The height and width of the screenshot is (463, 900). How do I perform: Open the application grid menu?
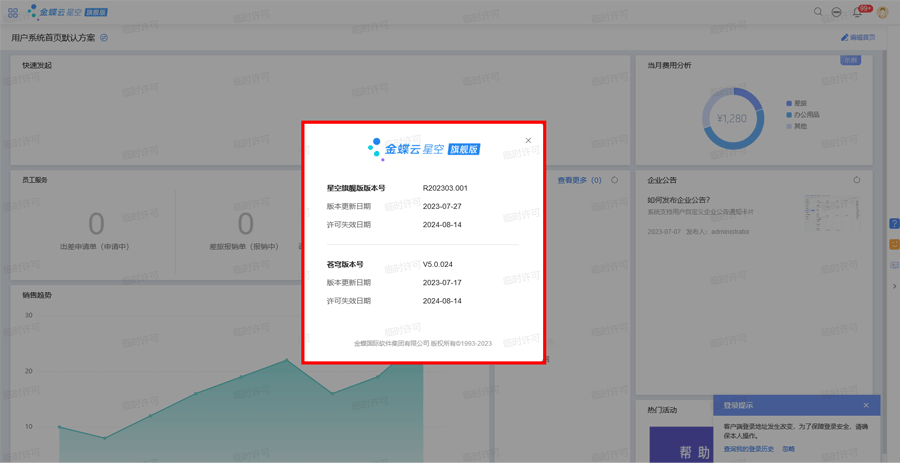pyautogui.click(x=13, y=13)
